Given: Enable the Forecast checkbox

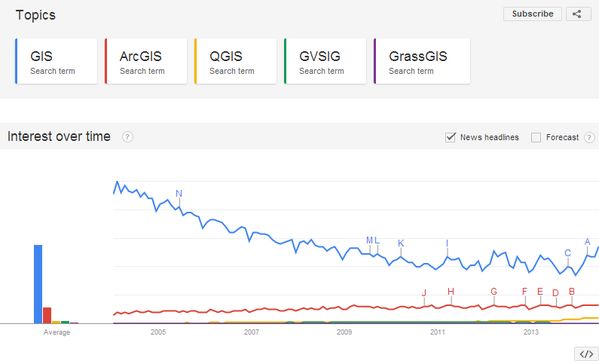Looking at the screenshot, I should coord(536,137).
